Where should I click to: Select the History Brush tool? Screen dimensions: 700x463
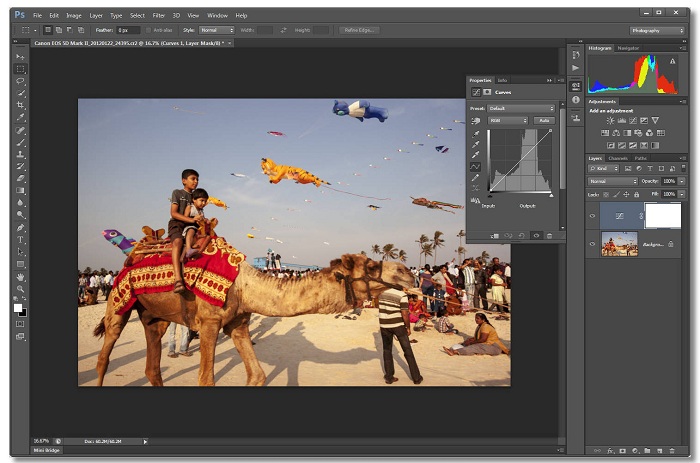(x=20, y=167)
